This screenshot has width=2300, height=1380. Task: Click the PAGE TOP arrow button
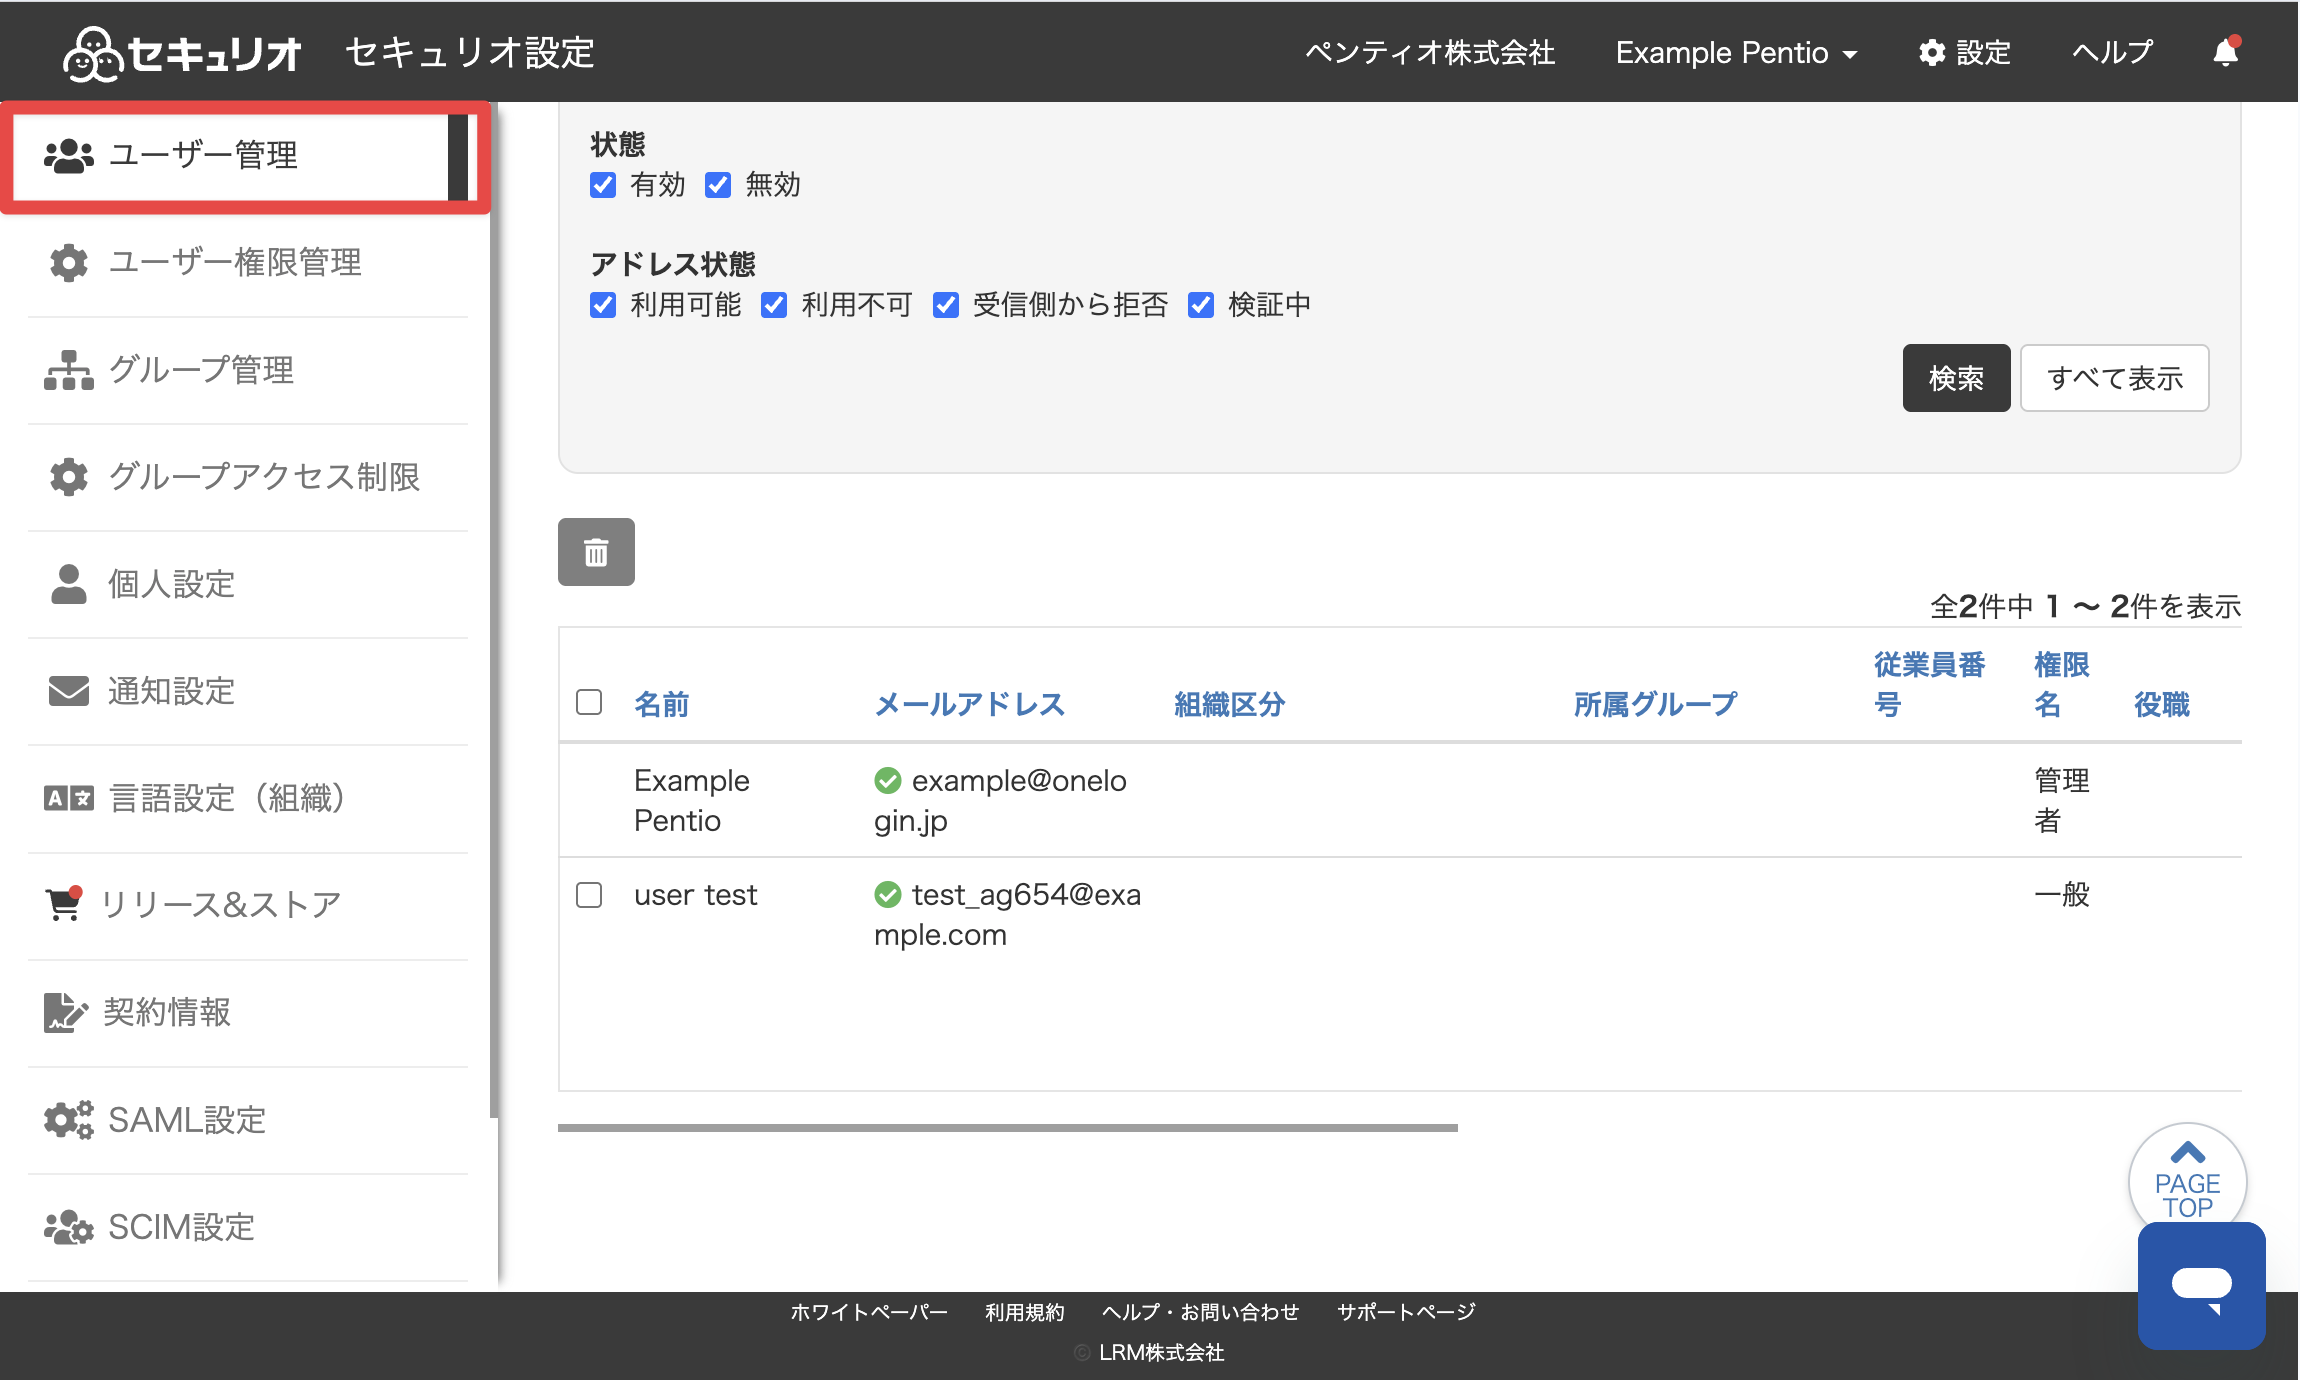click(x=2187, y=1180)
